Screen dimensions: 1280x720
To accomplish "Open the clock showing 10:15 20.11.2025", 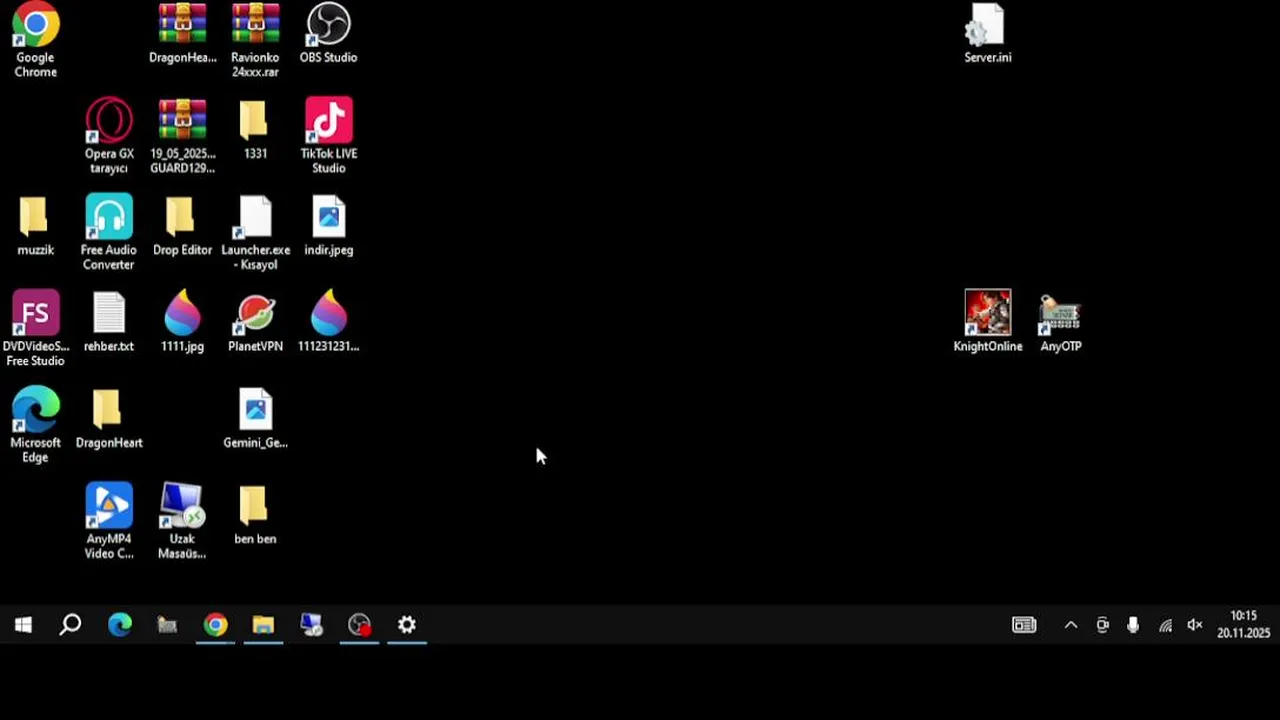I will (1243, 625).
